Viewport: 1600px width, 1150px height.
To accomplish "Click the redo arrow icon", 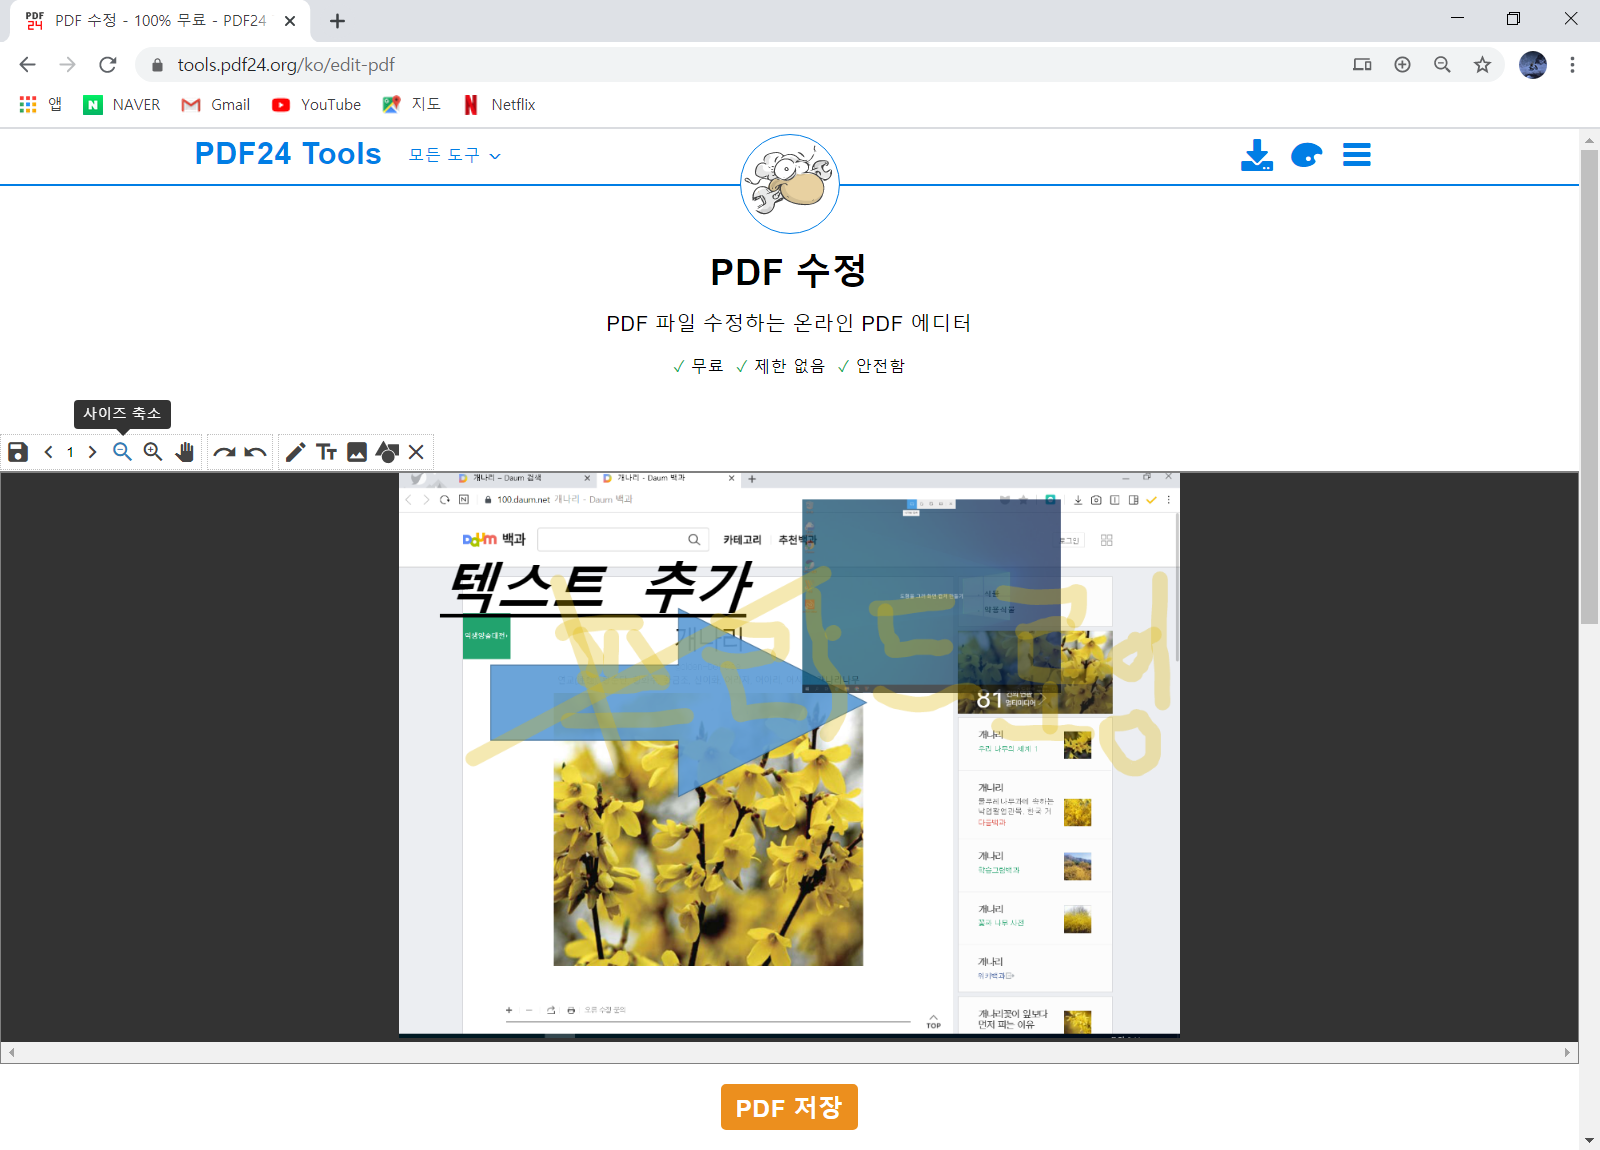I will point(225,452).
